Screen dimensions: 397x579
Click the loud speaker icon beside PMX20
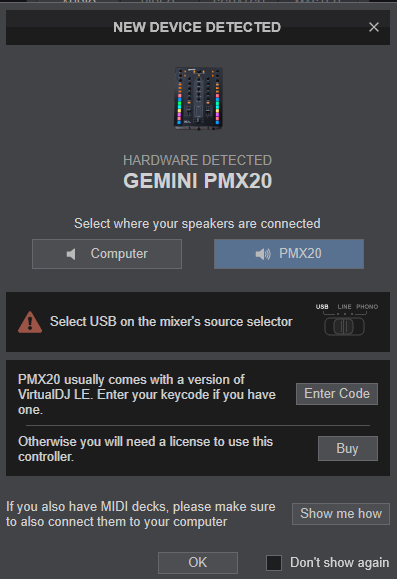tap(263, 254)
